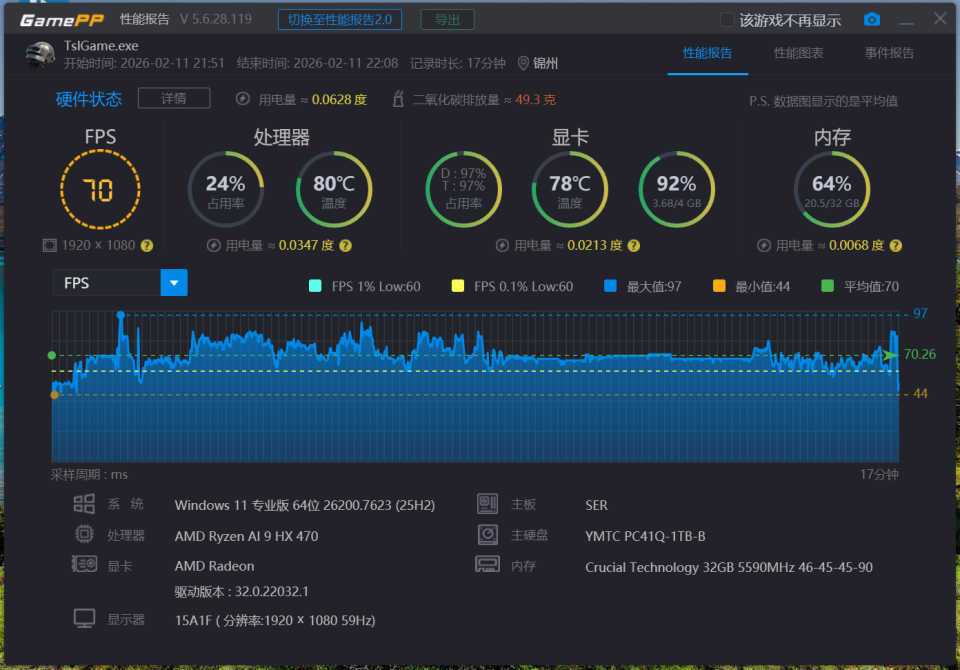Click the CO2 emission bottle icon

click(398, 99)
